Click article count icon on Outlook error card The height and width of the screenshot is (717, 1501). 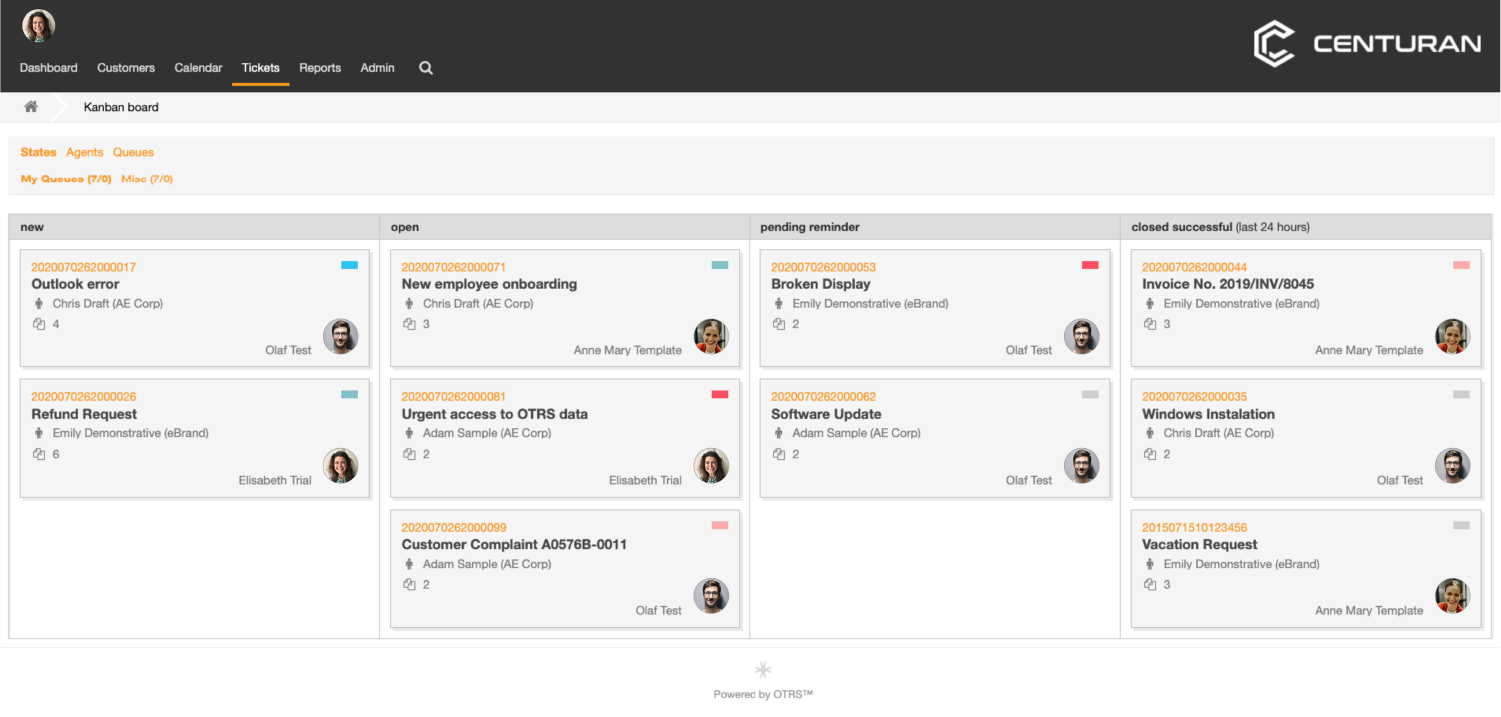click(x=39, y=324)
